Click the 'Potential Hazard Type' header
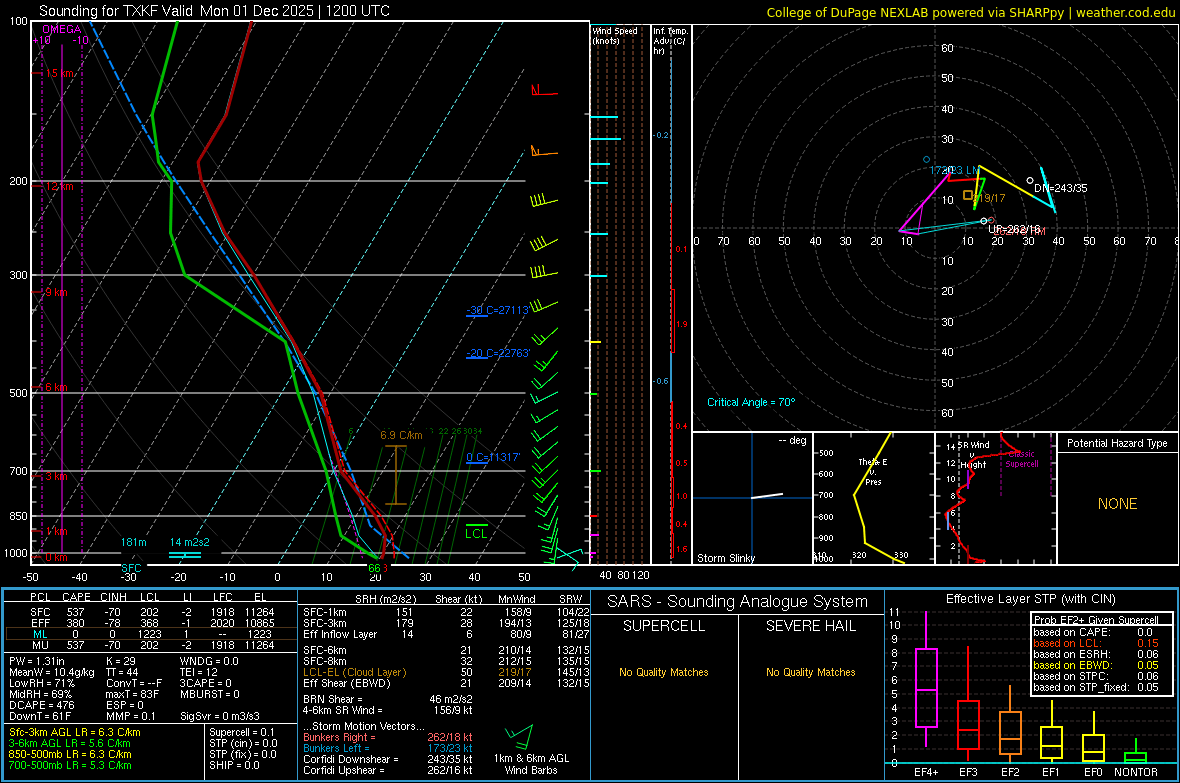The image size is (1180, 783). pyautogui.click(x=1117, y=443)
